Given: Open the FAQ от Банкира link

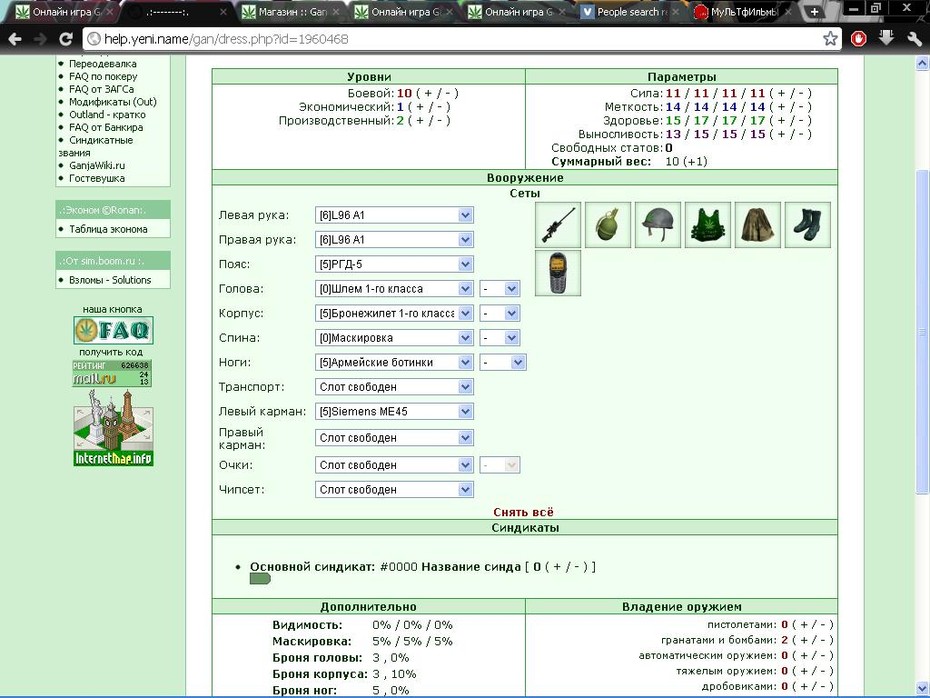Looking at the screenshot, I should tap(106, 127).
